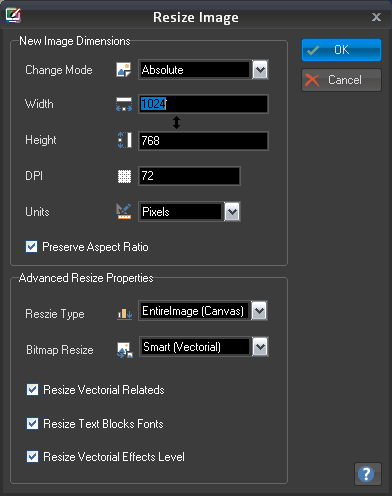Click the Units ruler icon
The image size is (392, 496).
click(124, 212)
